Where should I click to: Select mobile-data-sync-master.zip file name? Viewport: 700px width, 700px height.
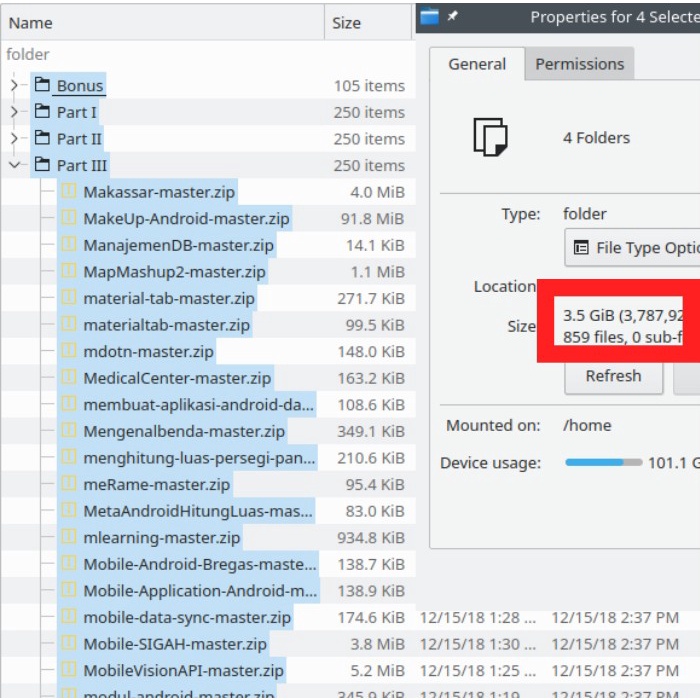(187, 617)
